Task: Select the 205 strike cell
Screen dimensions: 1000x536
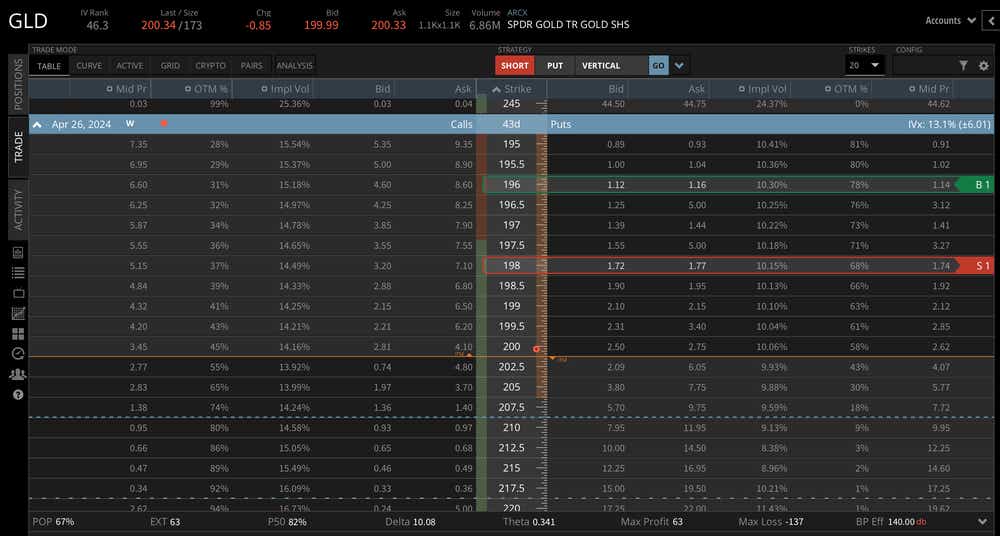Action: (511, 387)
